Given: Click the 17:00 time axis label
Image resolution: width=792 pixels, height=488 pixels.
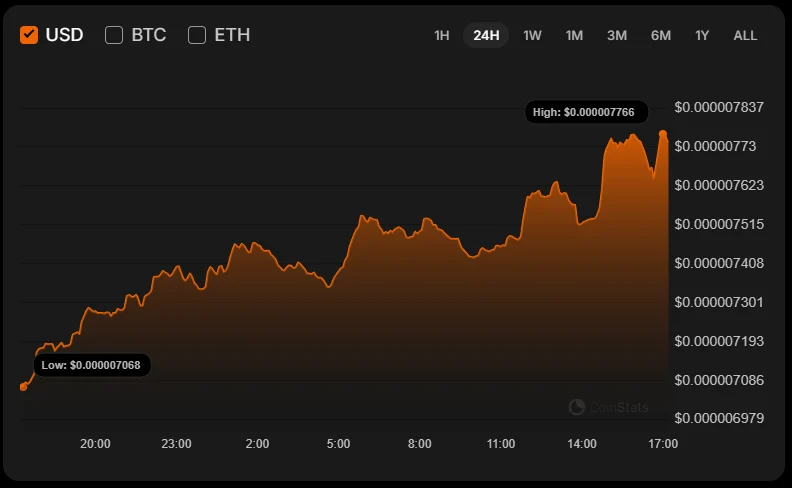Looking at the screenshot, I should [663, 443].
